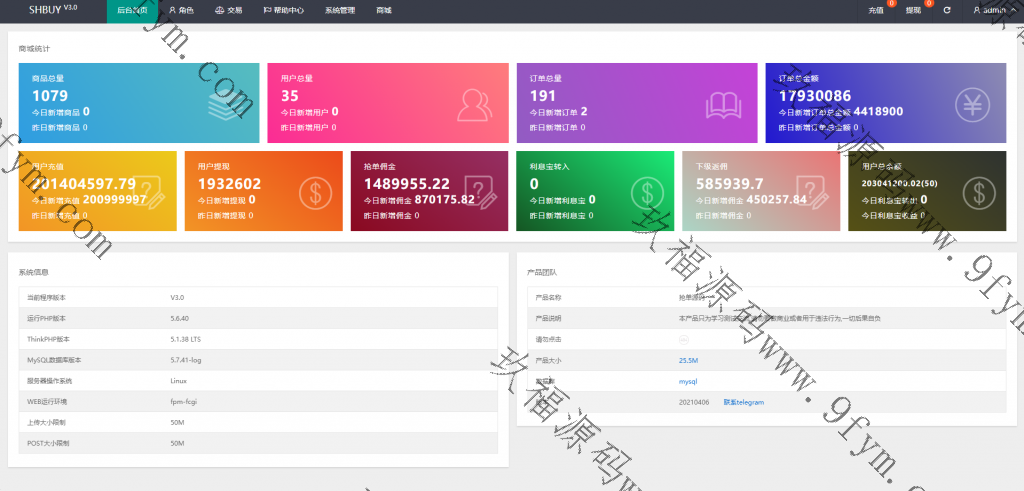
Task: Click the 提现 notification button
Action: point(914,10)
